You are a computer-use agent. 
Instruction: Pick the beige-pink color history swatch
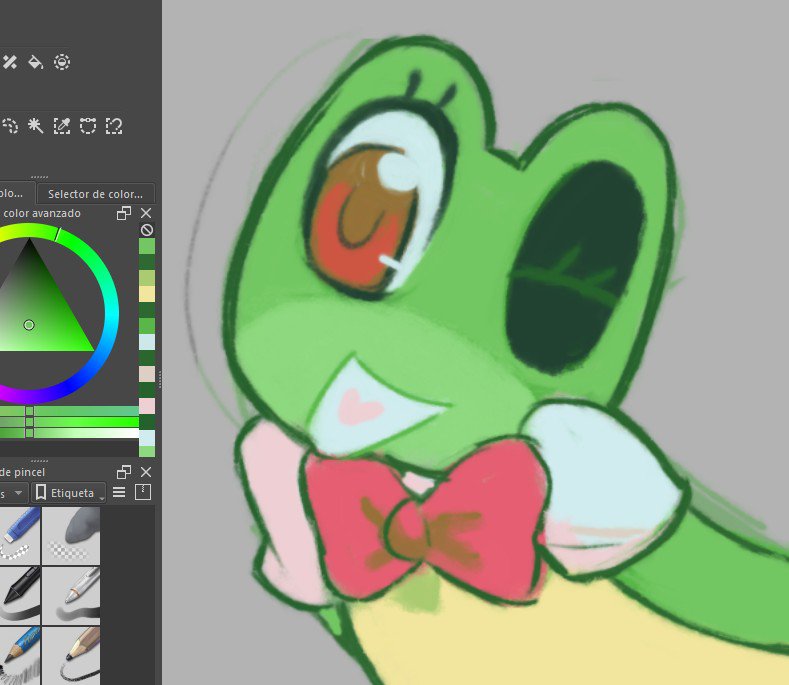(147, 374)
